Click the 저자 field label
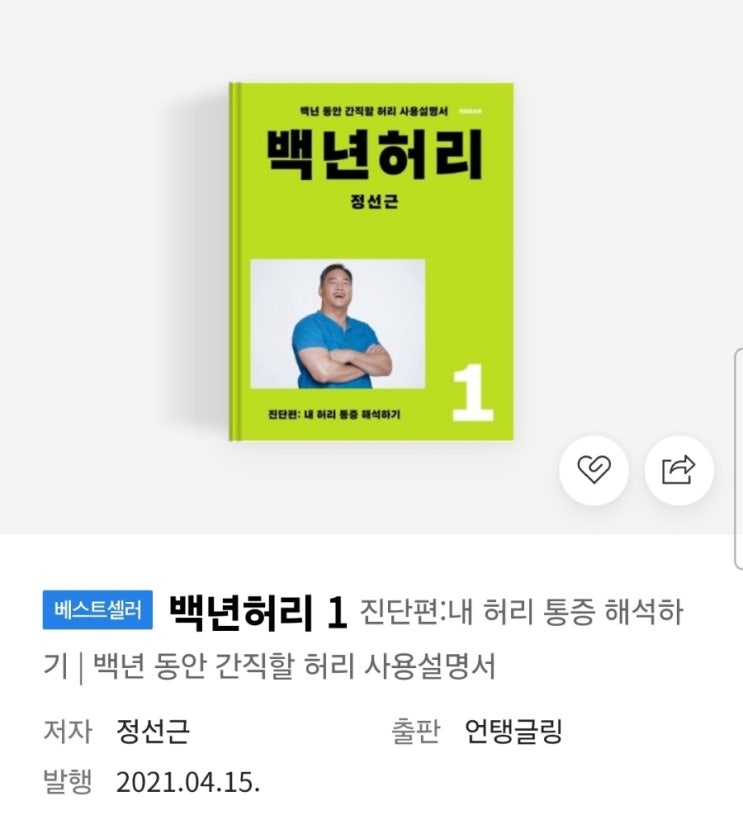Viewport: 743px width, 820px height. [x=67, y=731]
